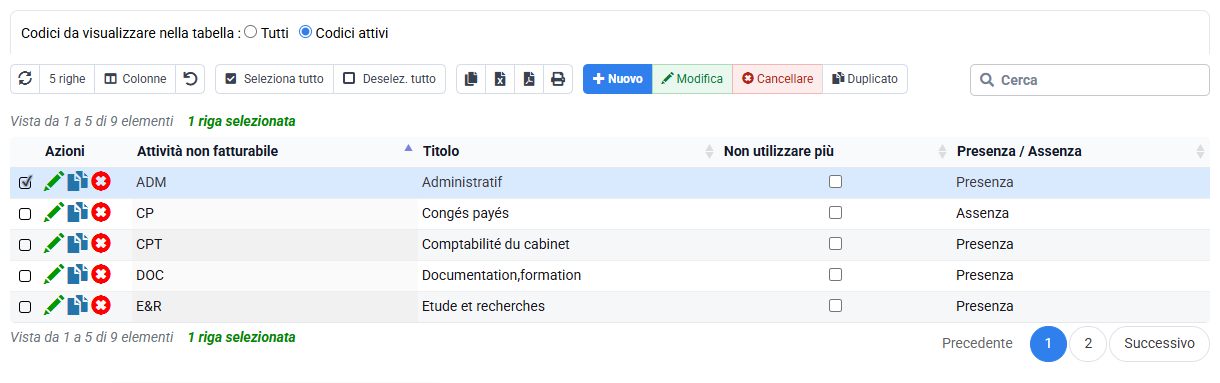1220x383 pixels.
Task: Tick Non utilizzare più for Administratif
Action: 835,181
